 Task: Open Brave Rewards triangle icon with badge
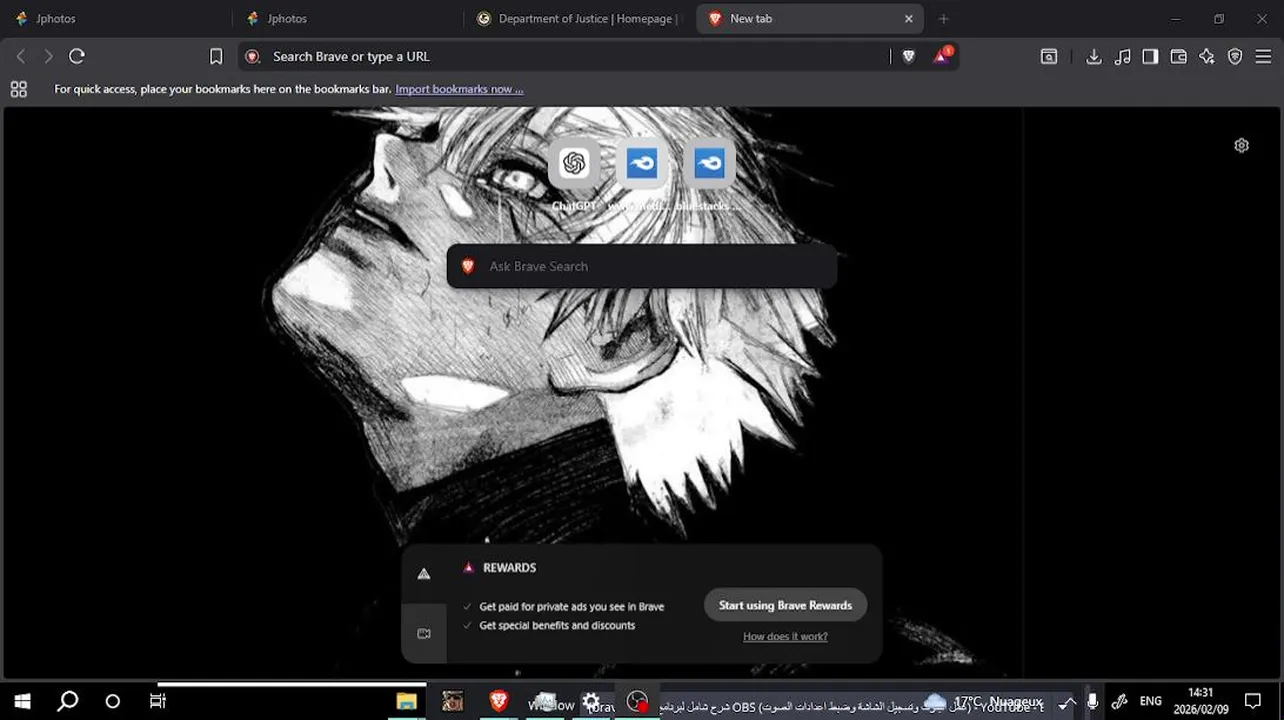[x=942, y=56]
